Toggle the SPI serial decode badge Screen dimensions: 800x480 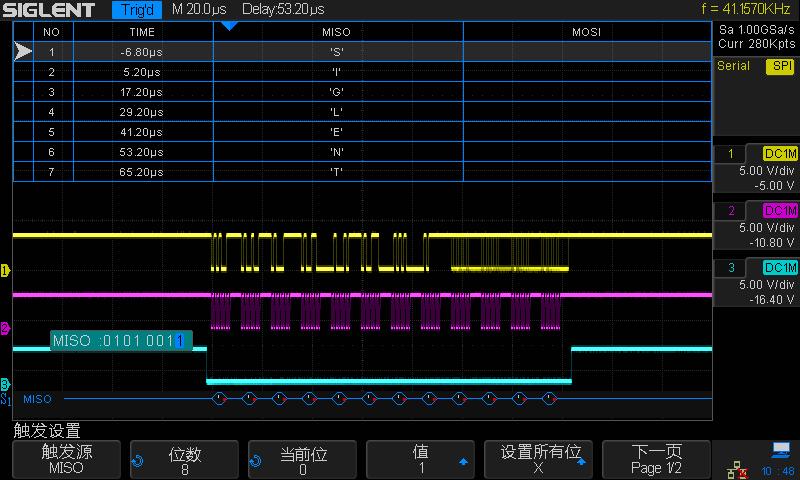click(x=780, y=66)
